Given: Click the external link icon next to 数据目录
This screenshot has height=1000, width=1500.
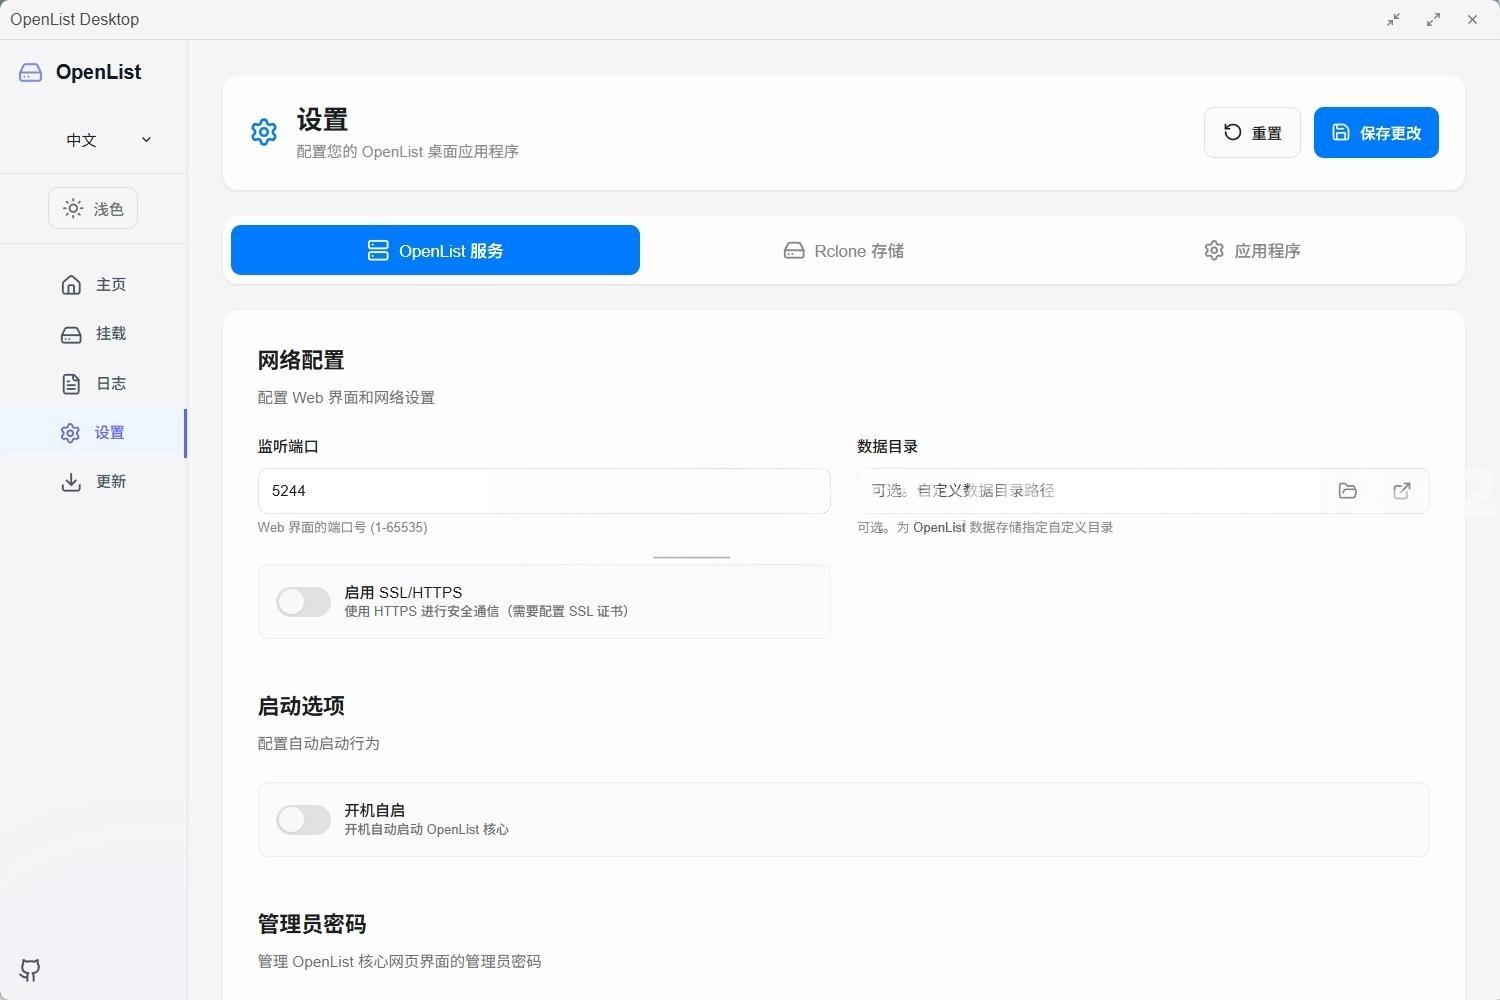Looking at the screenshot, I should click(1401, 490).
